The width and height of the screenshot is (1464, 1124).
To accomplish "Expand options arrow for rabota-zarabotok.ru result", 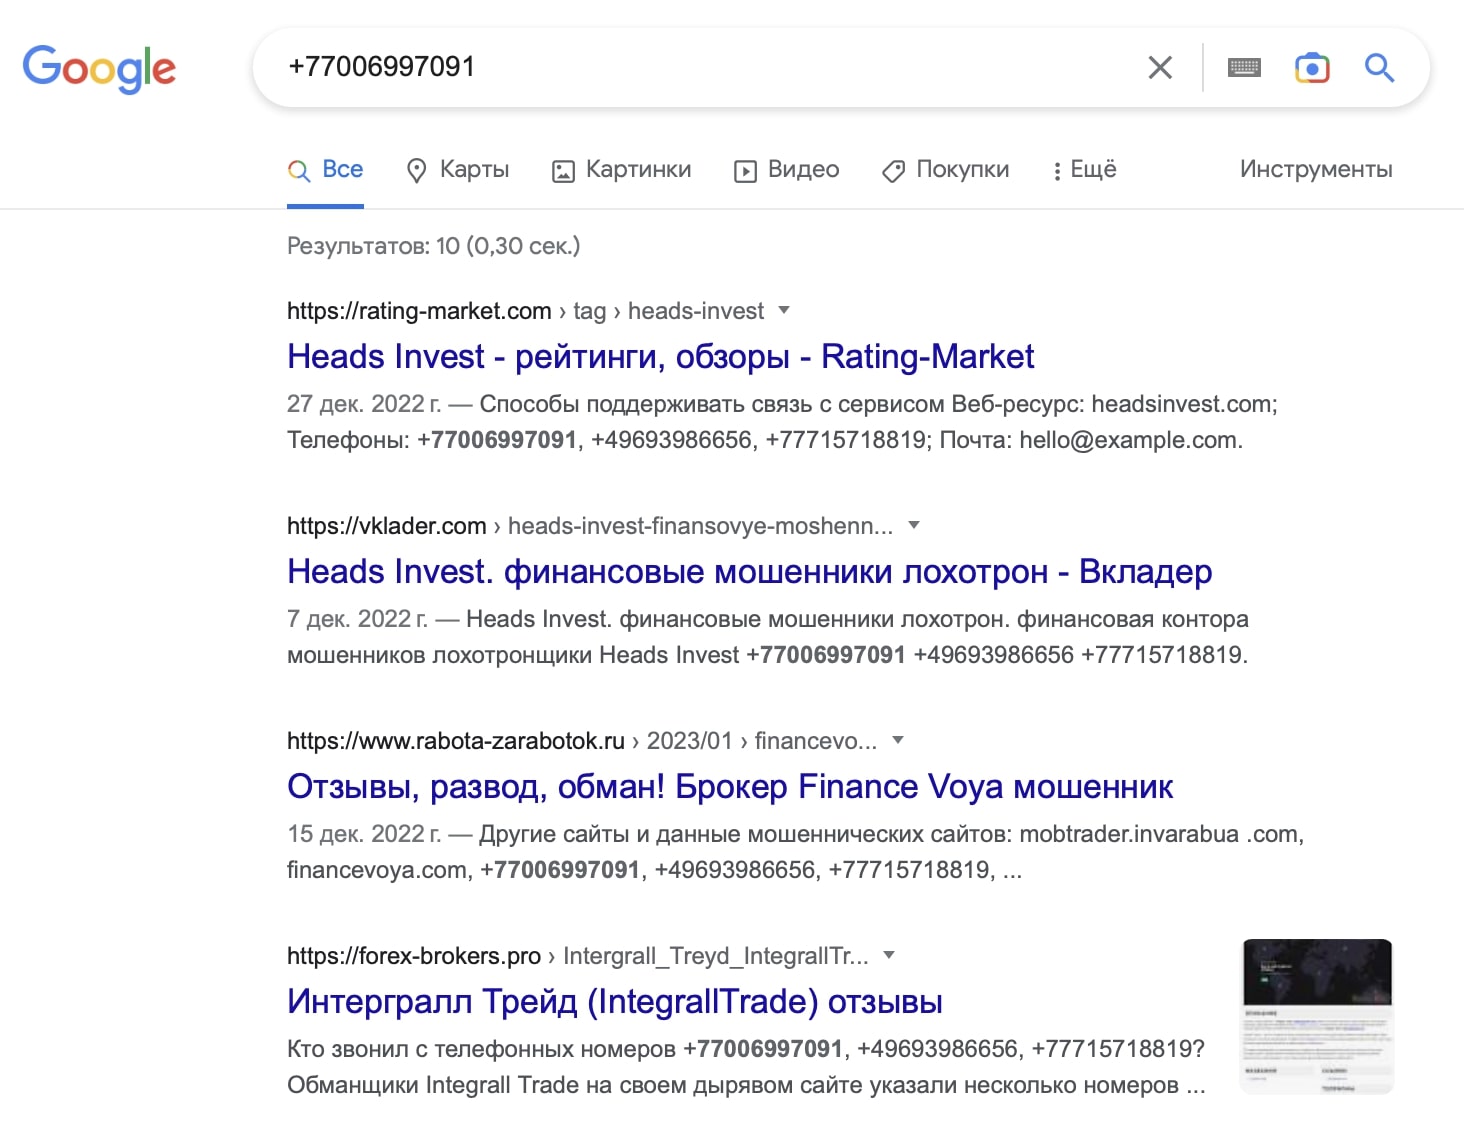I will pyautogui.click(x=897, y=740).
